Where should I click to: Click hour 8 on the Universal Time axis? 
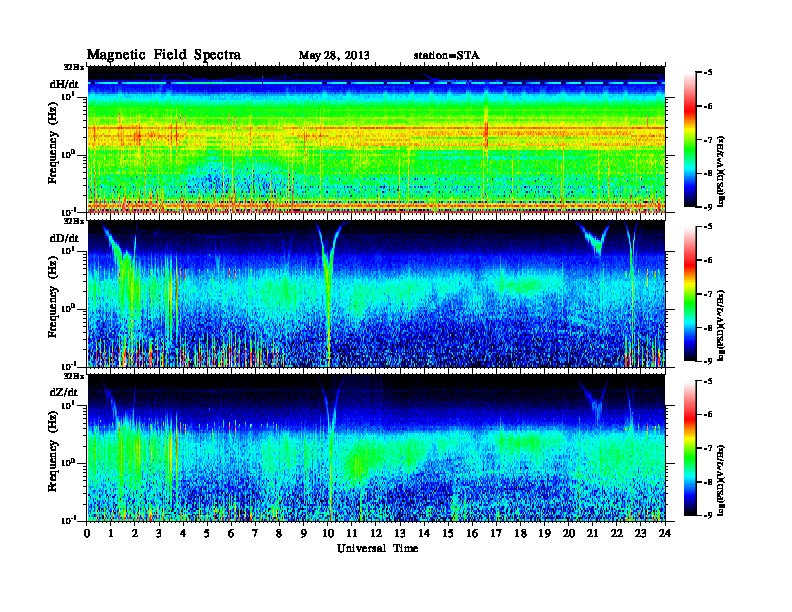279,534
